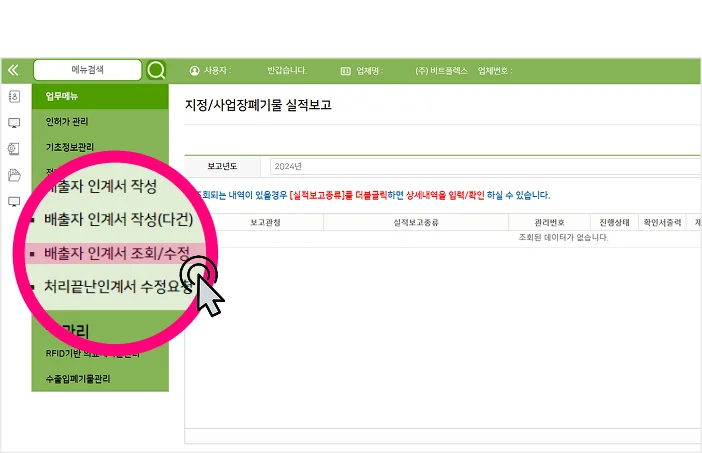Click into the 메뉴검색 search field
The width and height of the screenshot is (702, 453).
coord(87,71)
